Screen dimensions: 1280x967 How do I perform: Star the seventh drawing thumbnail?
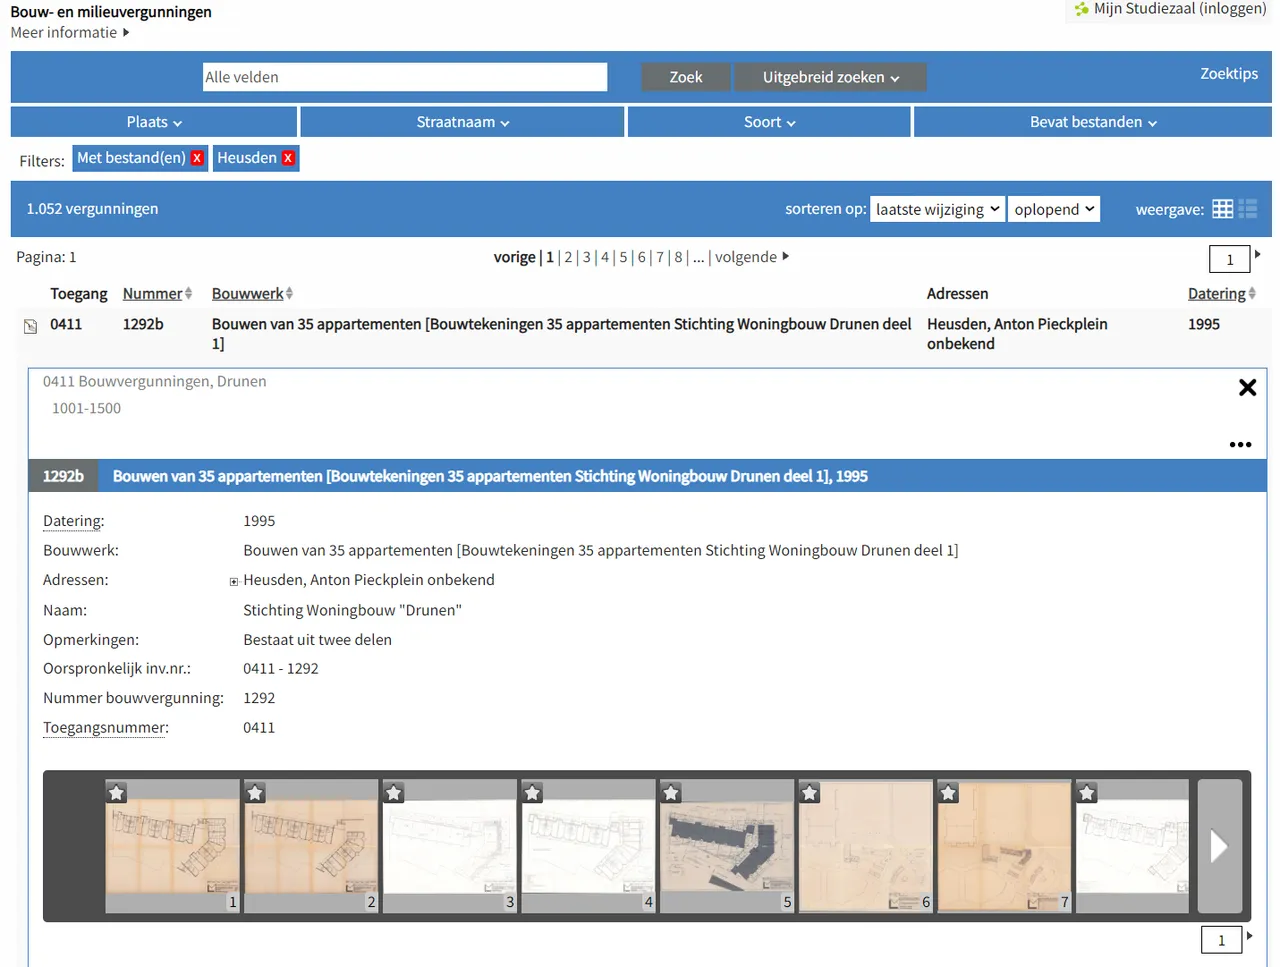click(948, 793)
